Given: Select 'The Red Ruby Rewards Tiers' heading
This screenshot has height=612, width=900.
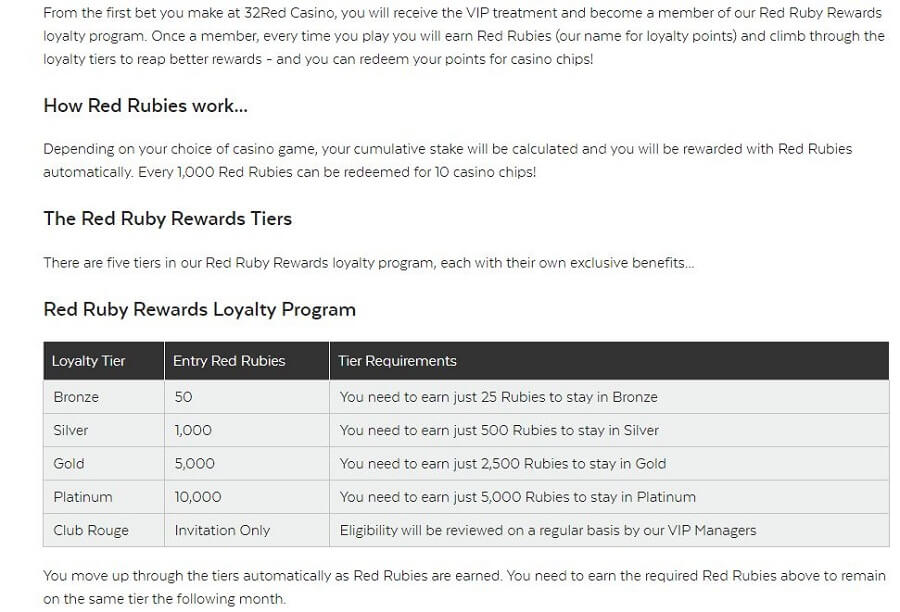Looking at the screenshot, I should coord(168,219).
